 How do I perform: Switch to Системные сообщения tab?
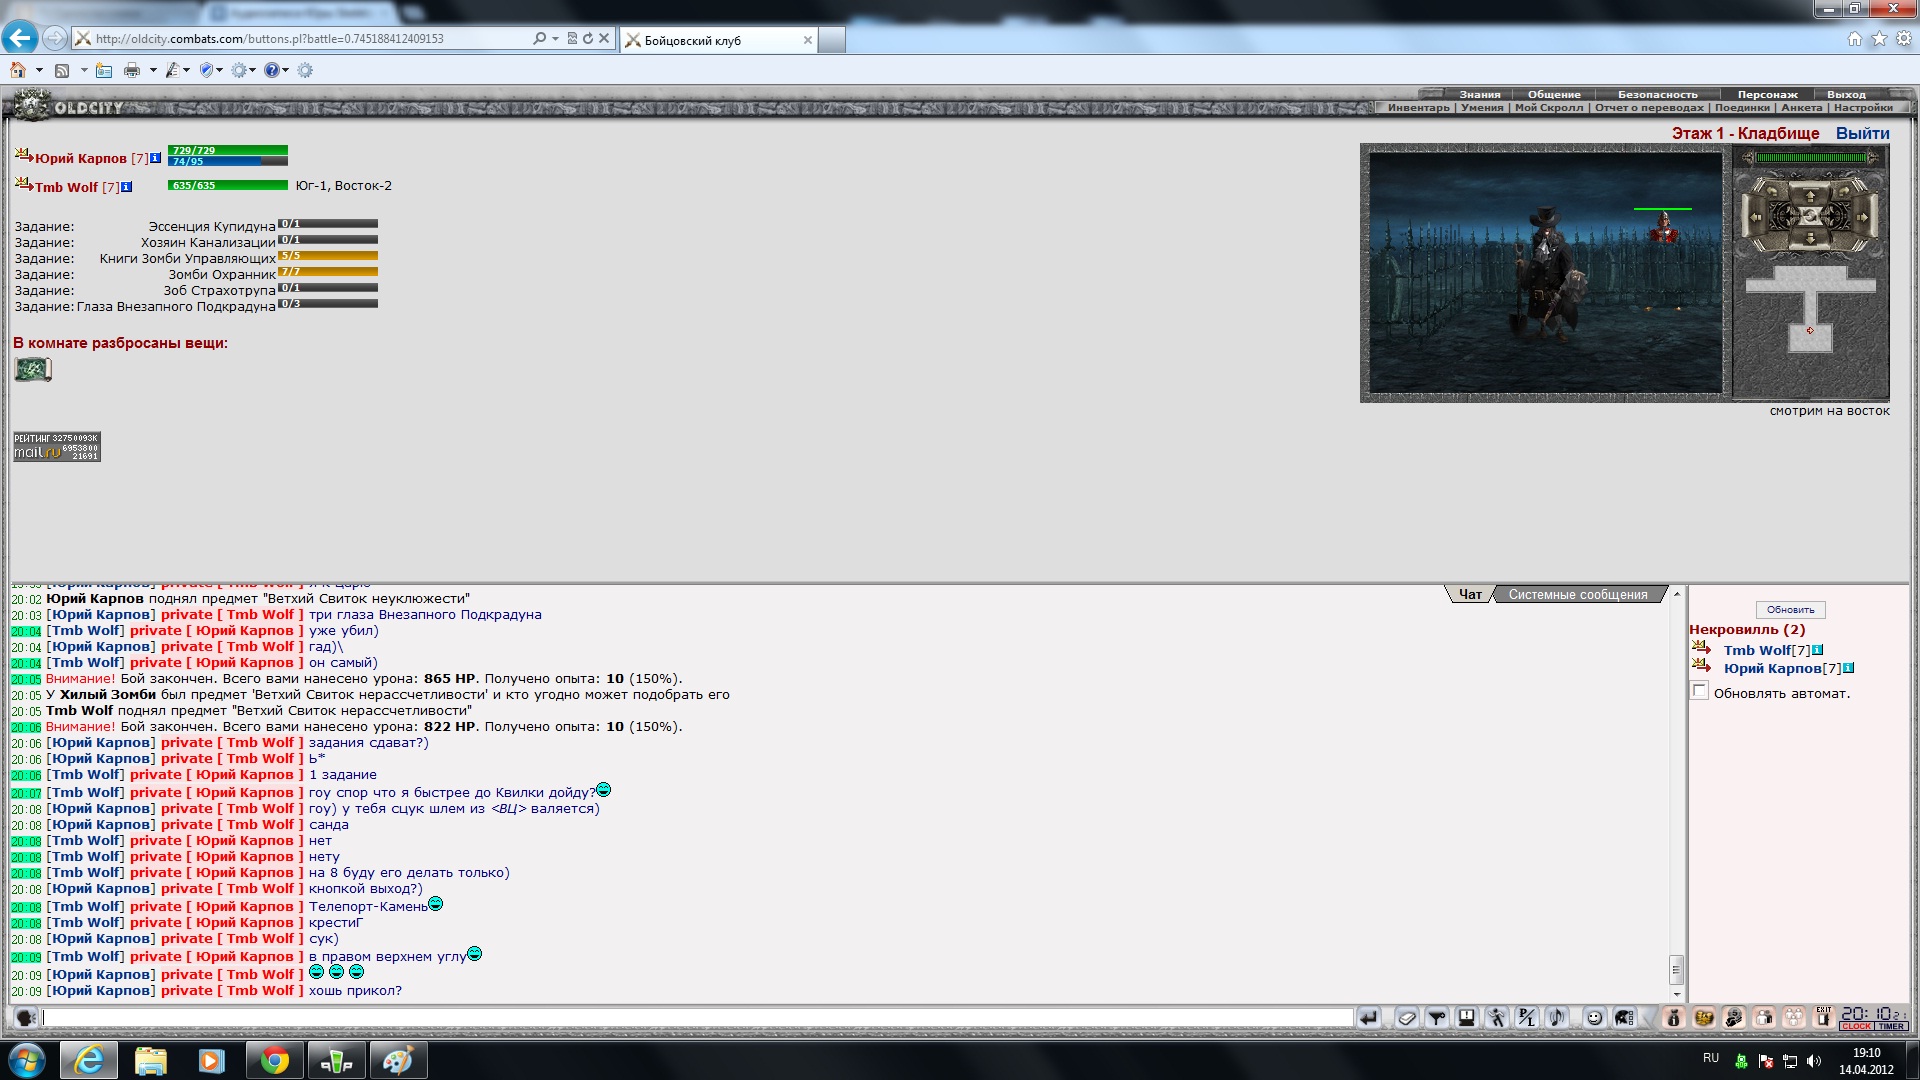[1578, 594]
